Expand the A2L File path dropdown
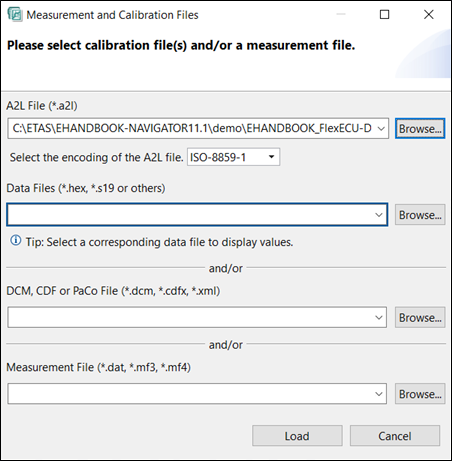Screen dimensions: 452x461 pyautogui.click(x=381, y=128)
